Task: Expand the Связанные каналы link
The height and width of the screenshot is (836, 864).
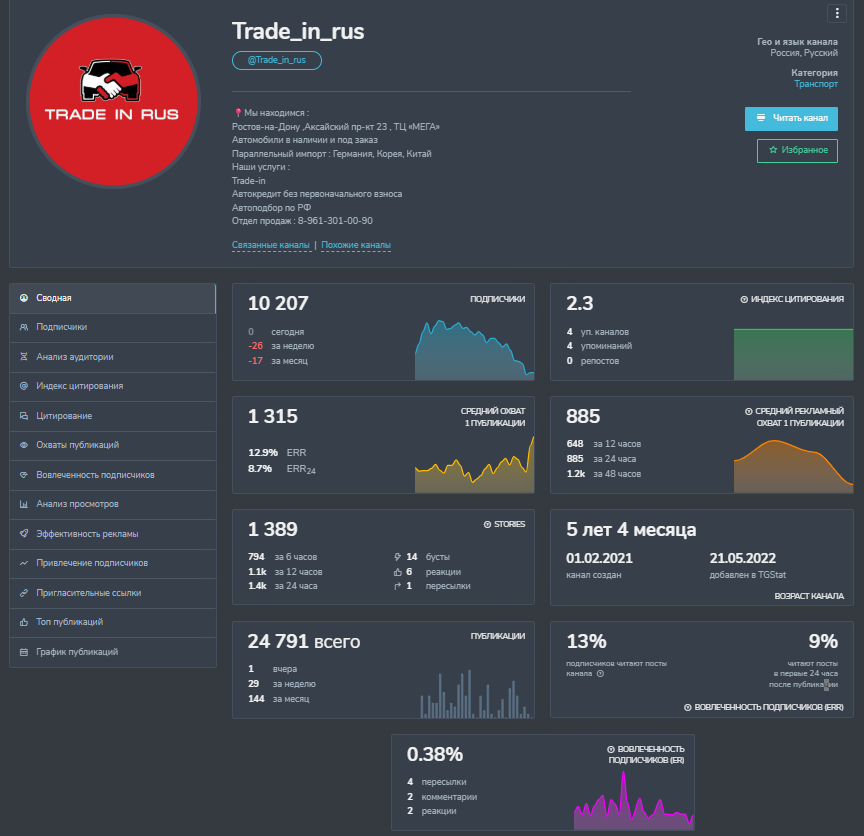Action: pyautogui.click(x=271, y=245)
